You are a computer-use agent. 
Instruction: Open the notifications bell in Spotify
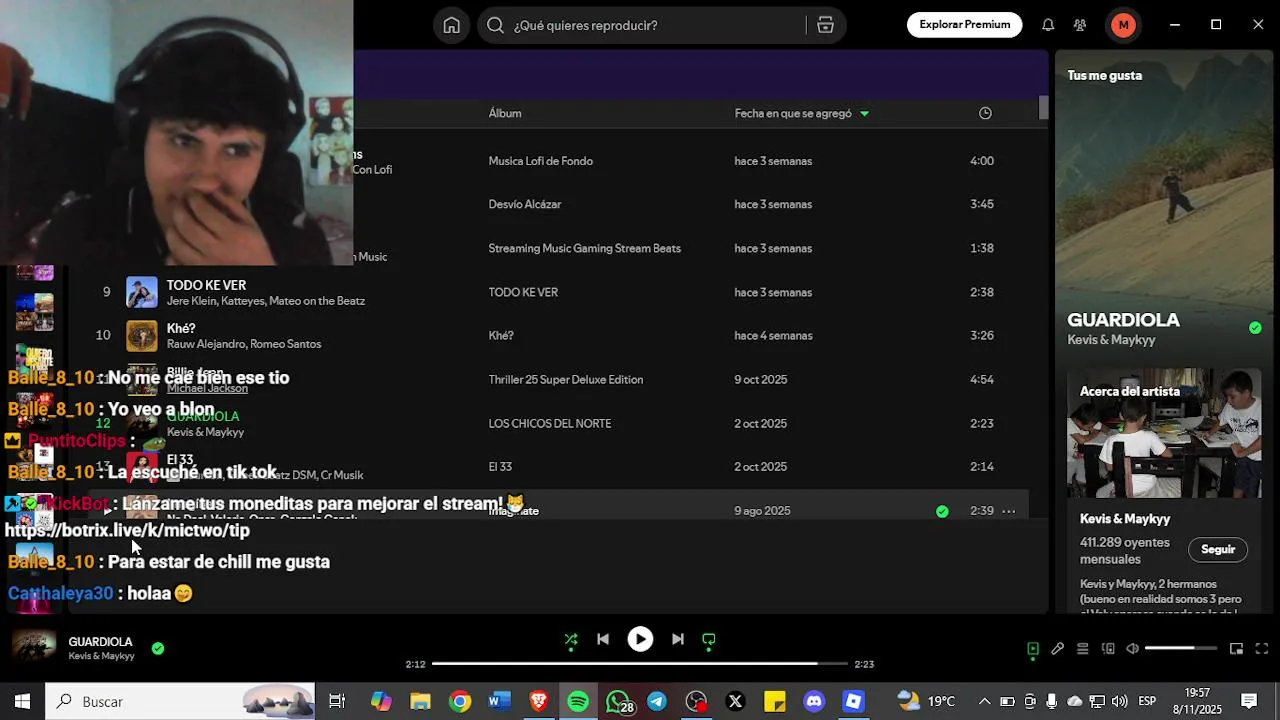[x=1048, y=25]
